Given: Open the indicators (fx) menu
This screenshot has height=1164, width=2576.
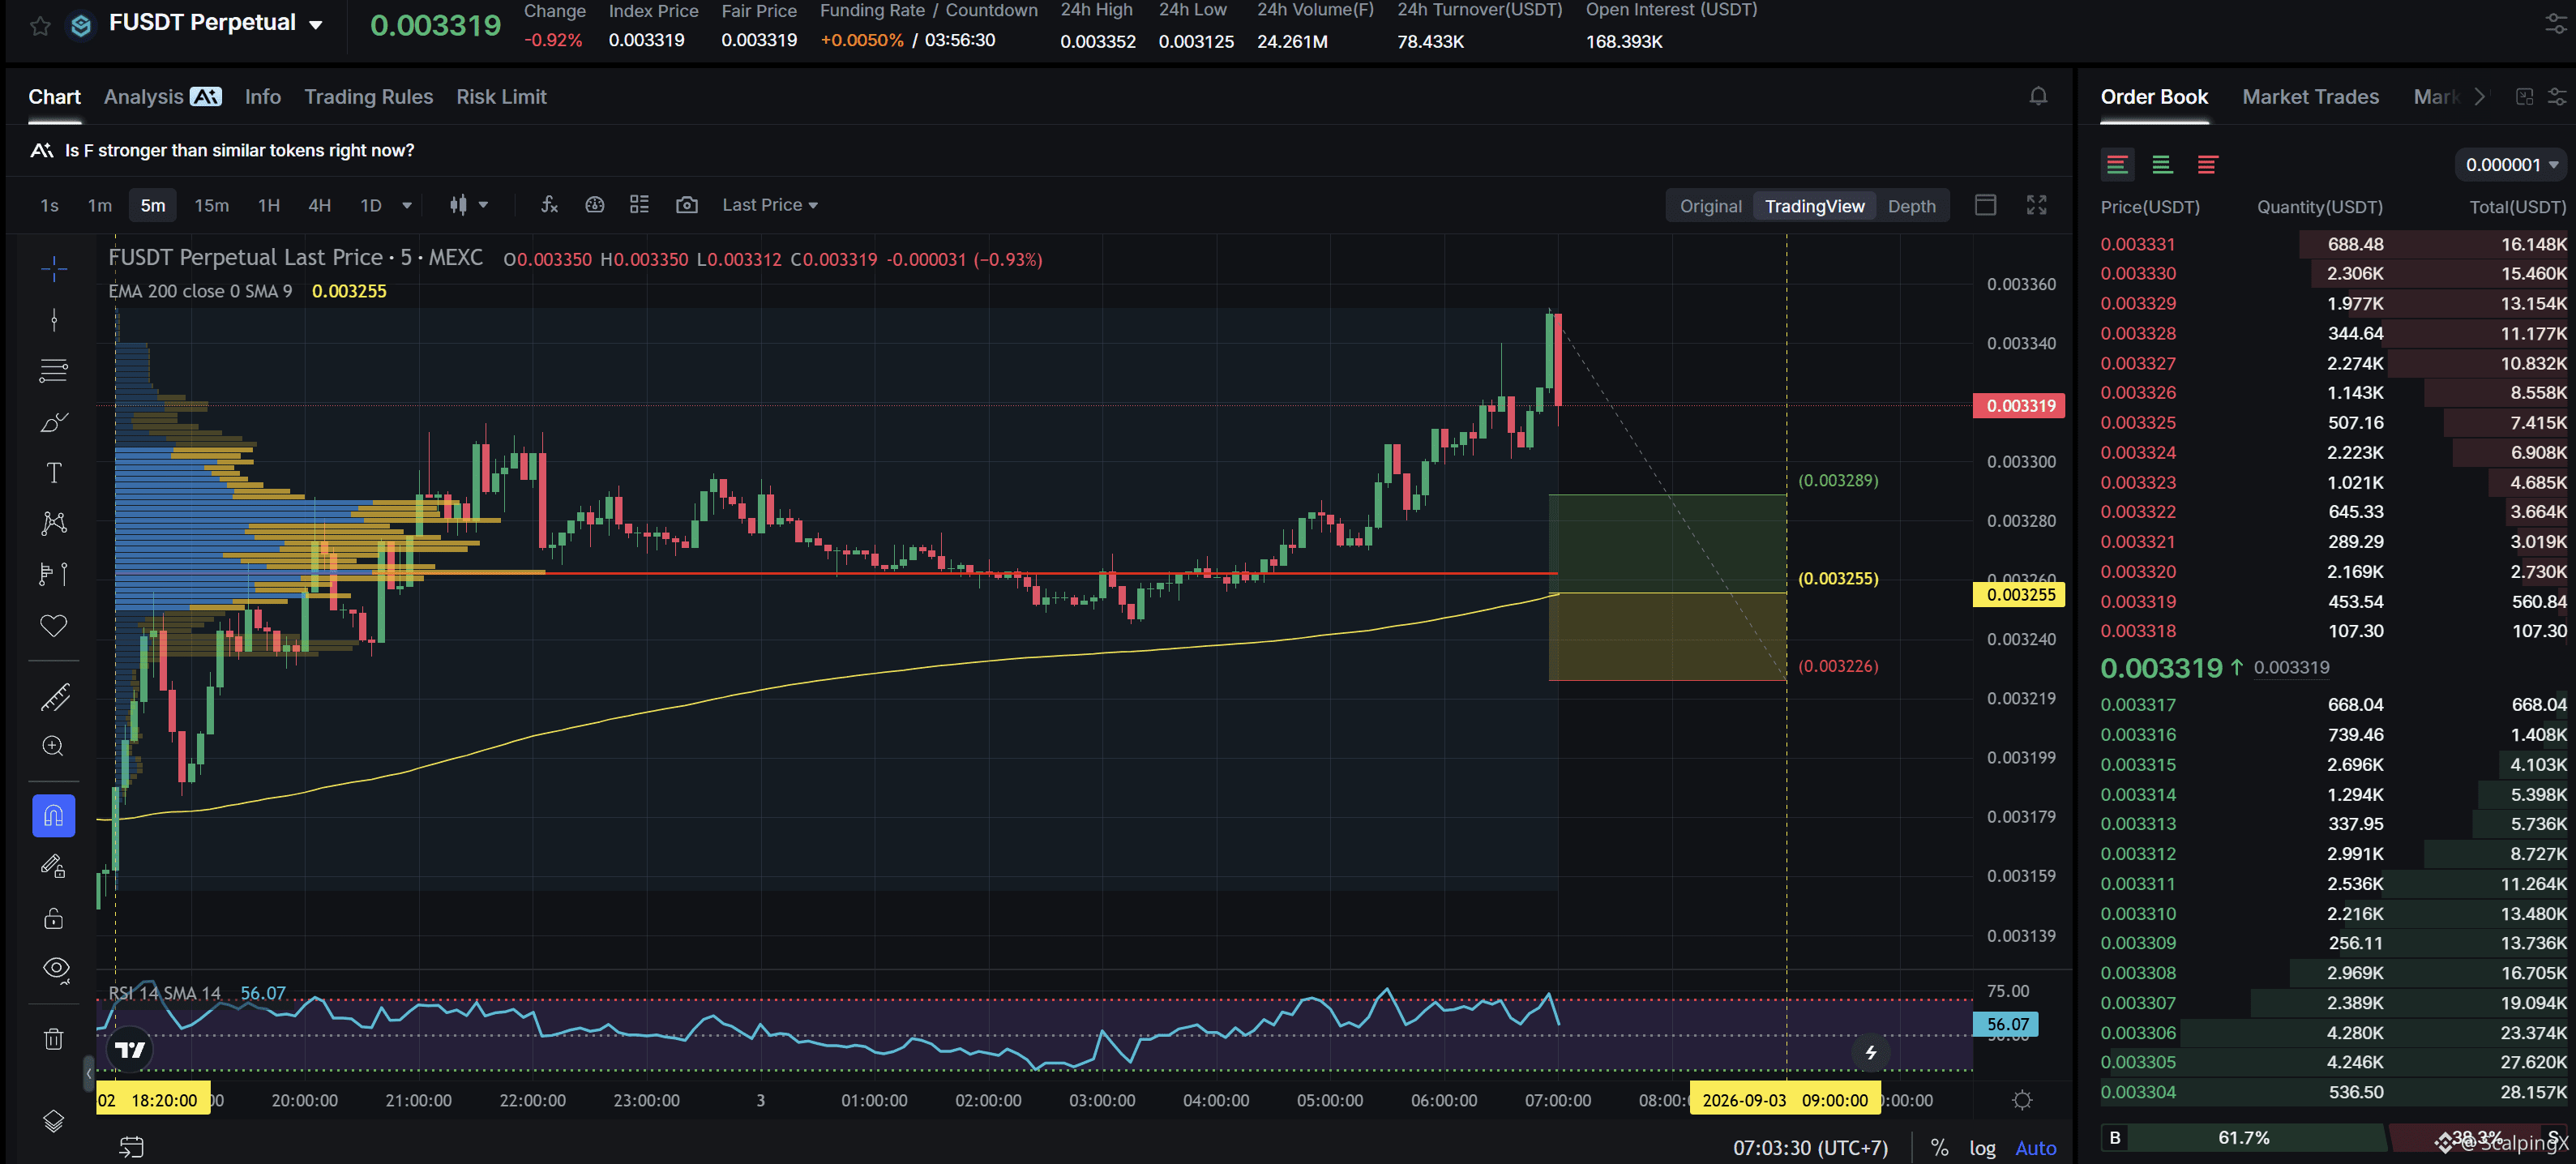Looking at the screenshot, I should pos(549,204).
